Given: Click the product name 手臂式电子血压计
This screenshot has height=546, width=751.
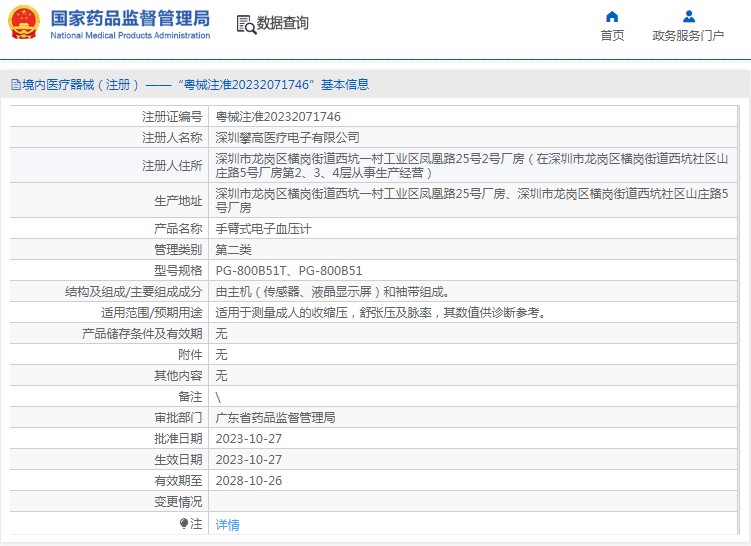Looking at the screenshot, I should point(264,229).
